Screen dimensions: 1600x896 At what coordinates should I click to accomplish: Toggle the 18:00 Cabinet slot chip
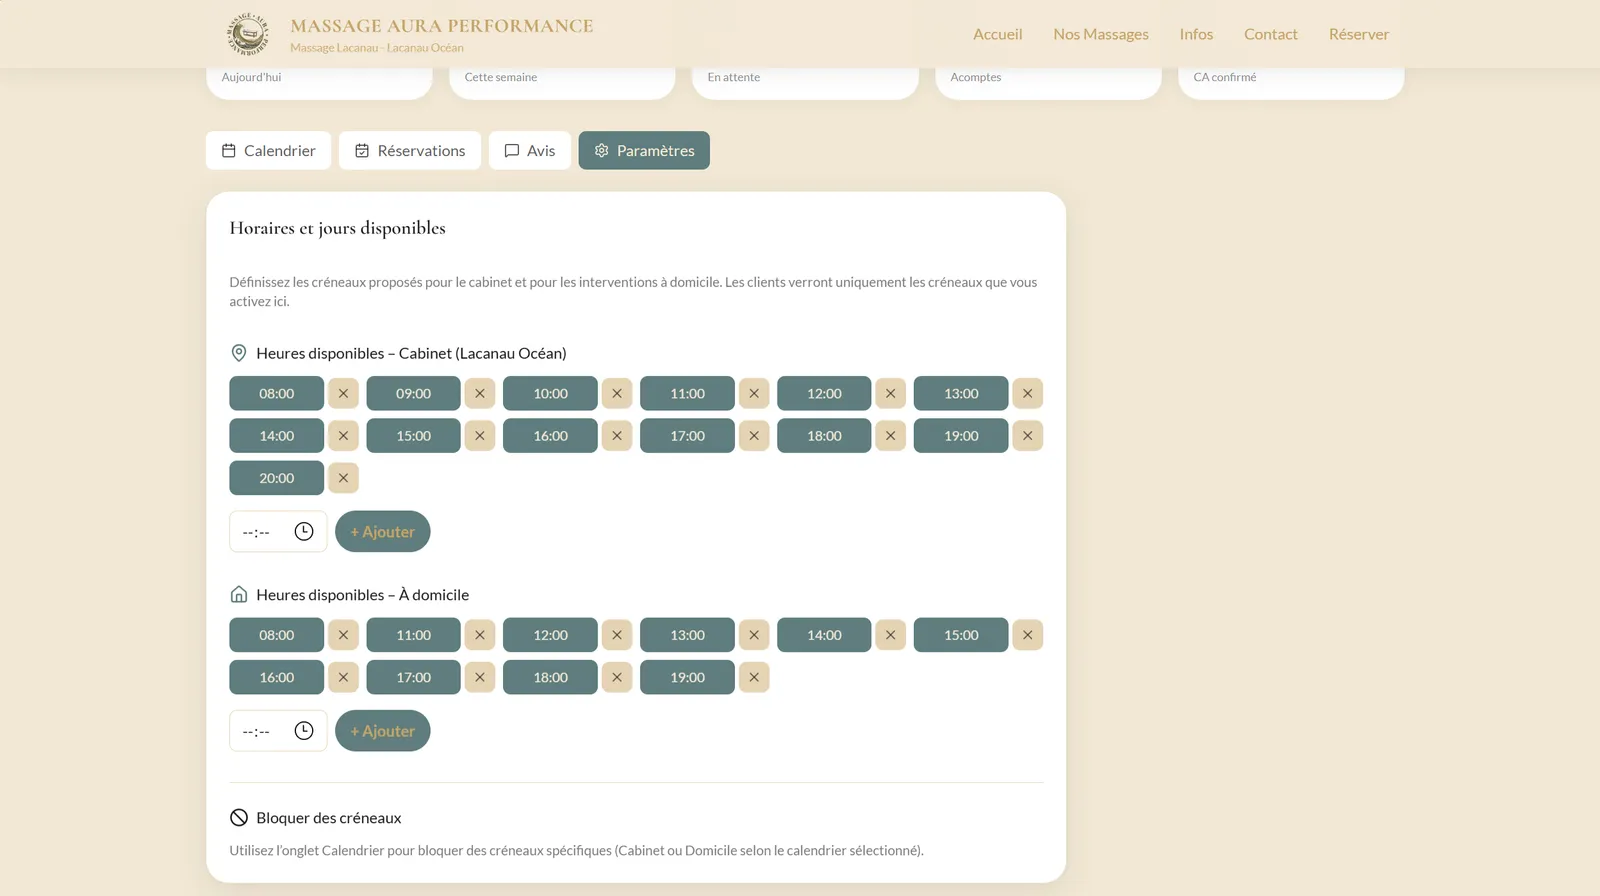point(824,436)
